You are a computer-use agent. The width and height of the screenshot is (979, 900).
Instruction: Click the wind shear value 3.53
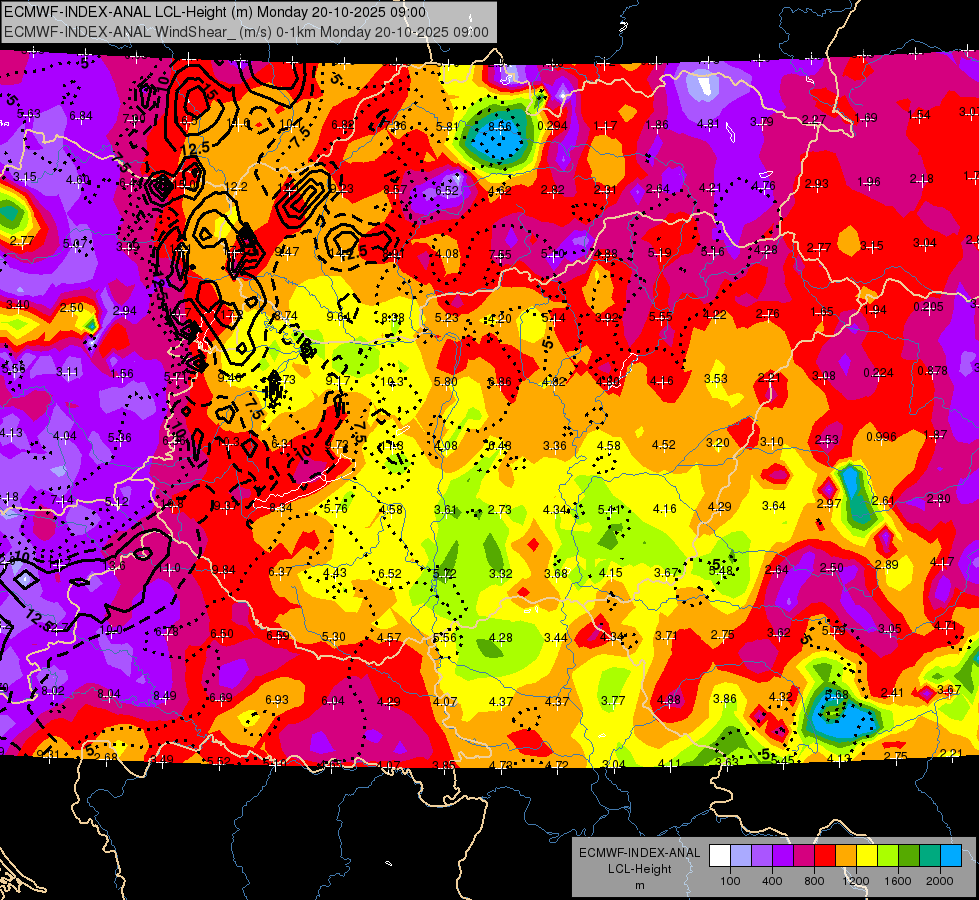tap(716, 378)
